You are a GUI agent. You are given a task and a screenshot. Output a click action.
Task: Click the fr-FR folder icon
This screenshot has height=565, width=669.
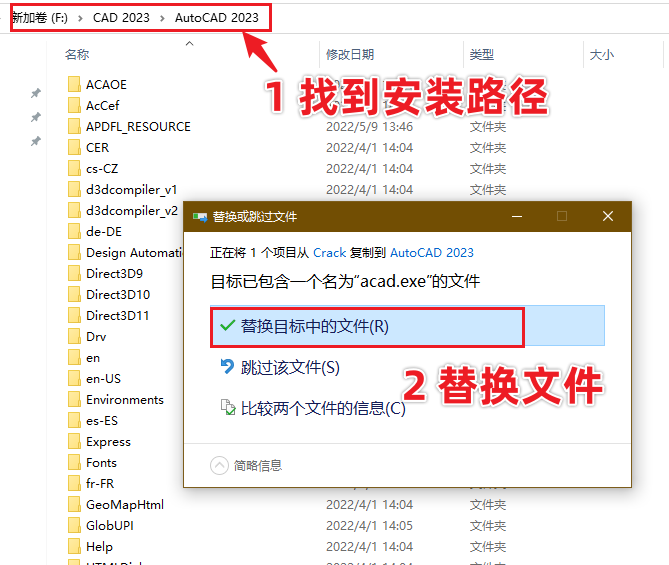pos(74,483)
